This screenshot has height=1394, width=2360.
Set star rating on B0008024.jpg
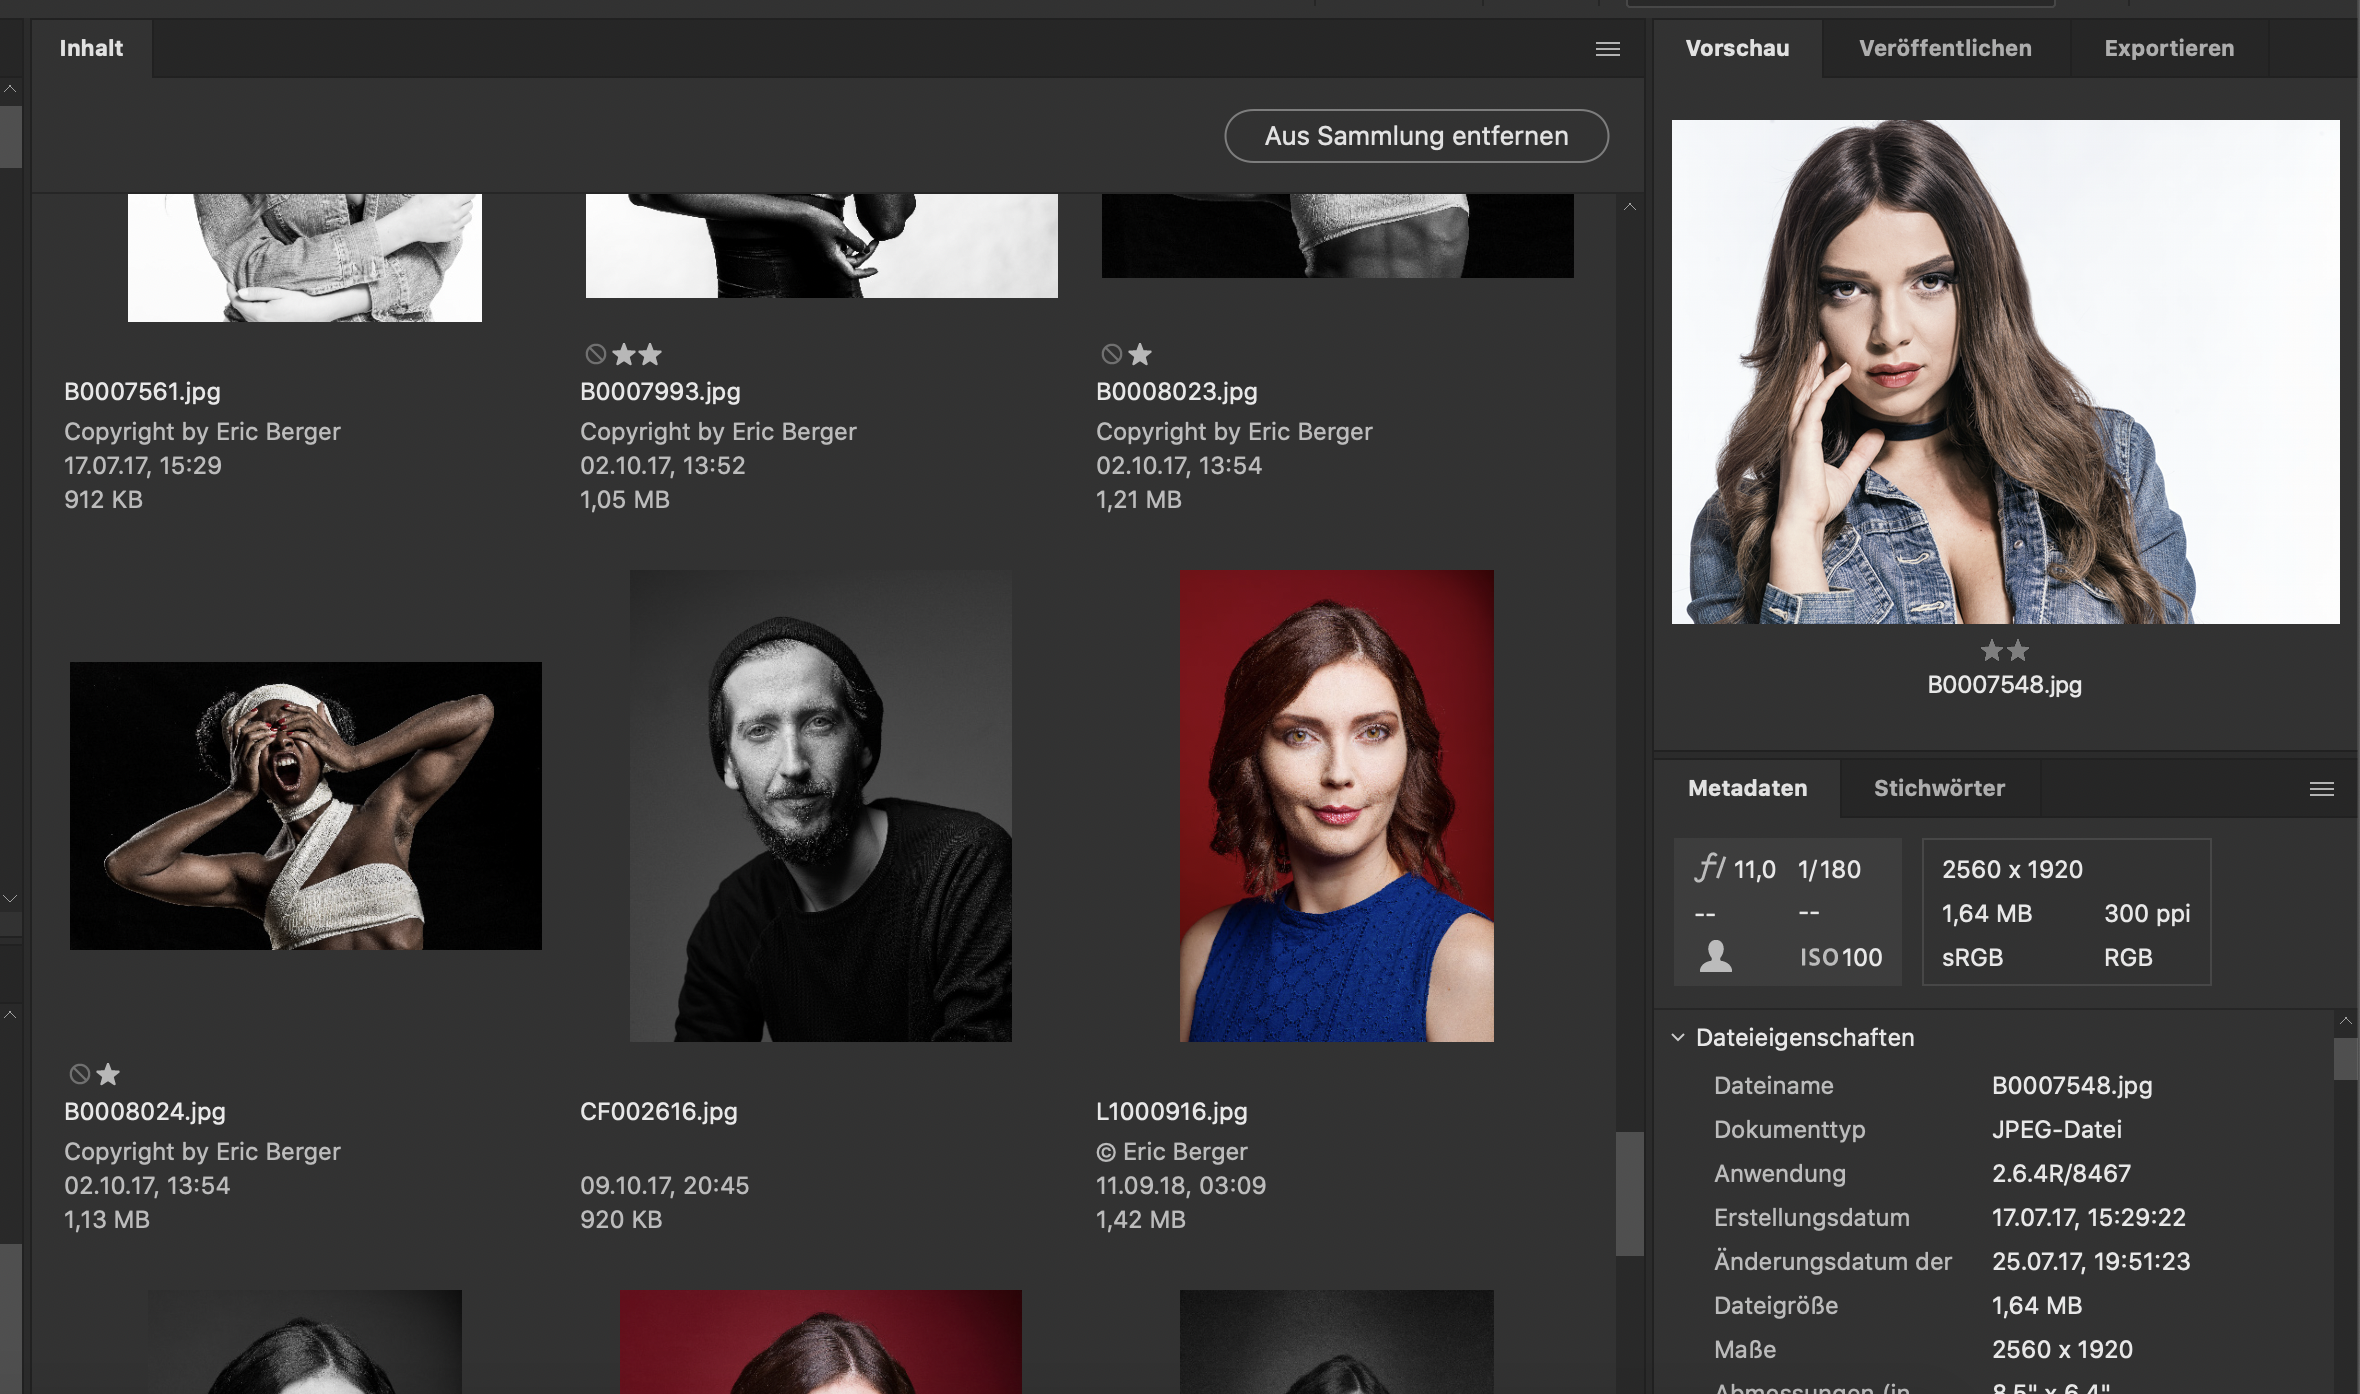point(108,1074)
